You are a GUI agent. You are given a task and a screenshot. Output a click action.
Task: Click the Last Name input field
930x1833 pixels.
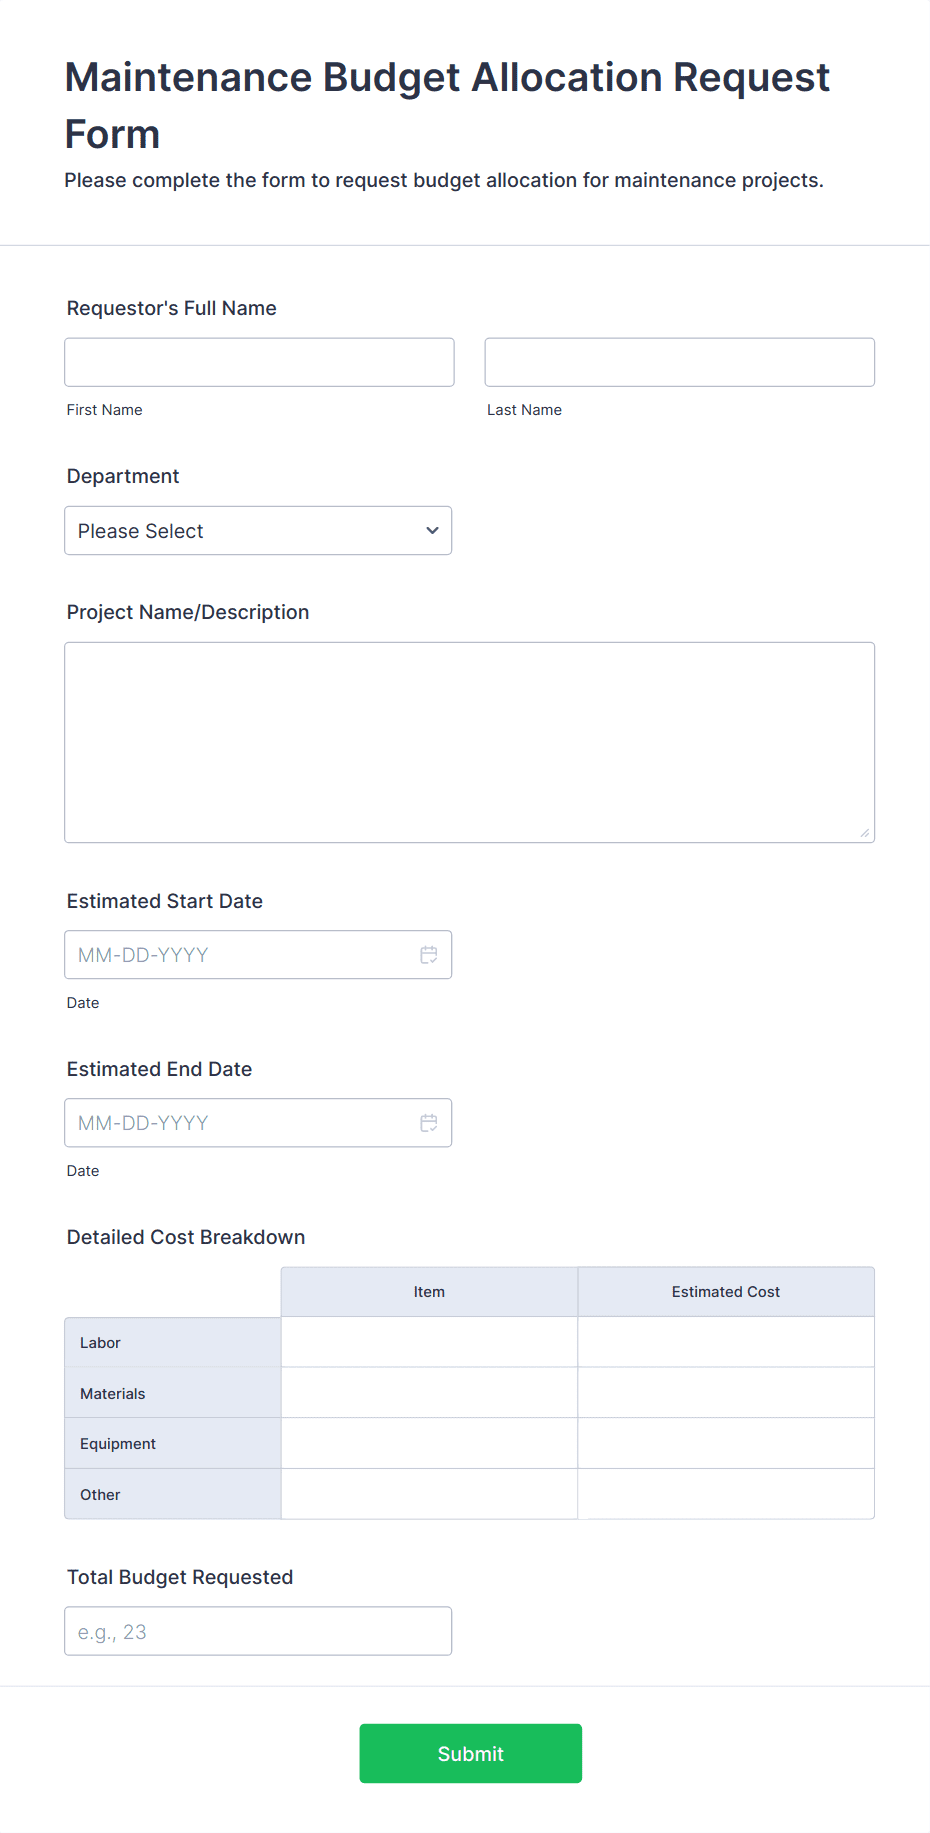pyautogui.click(x=679, y=362)
